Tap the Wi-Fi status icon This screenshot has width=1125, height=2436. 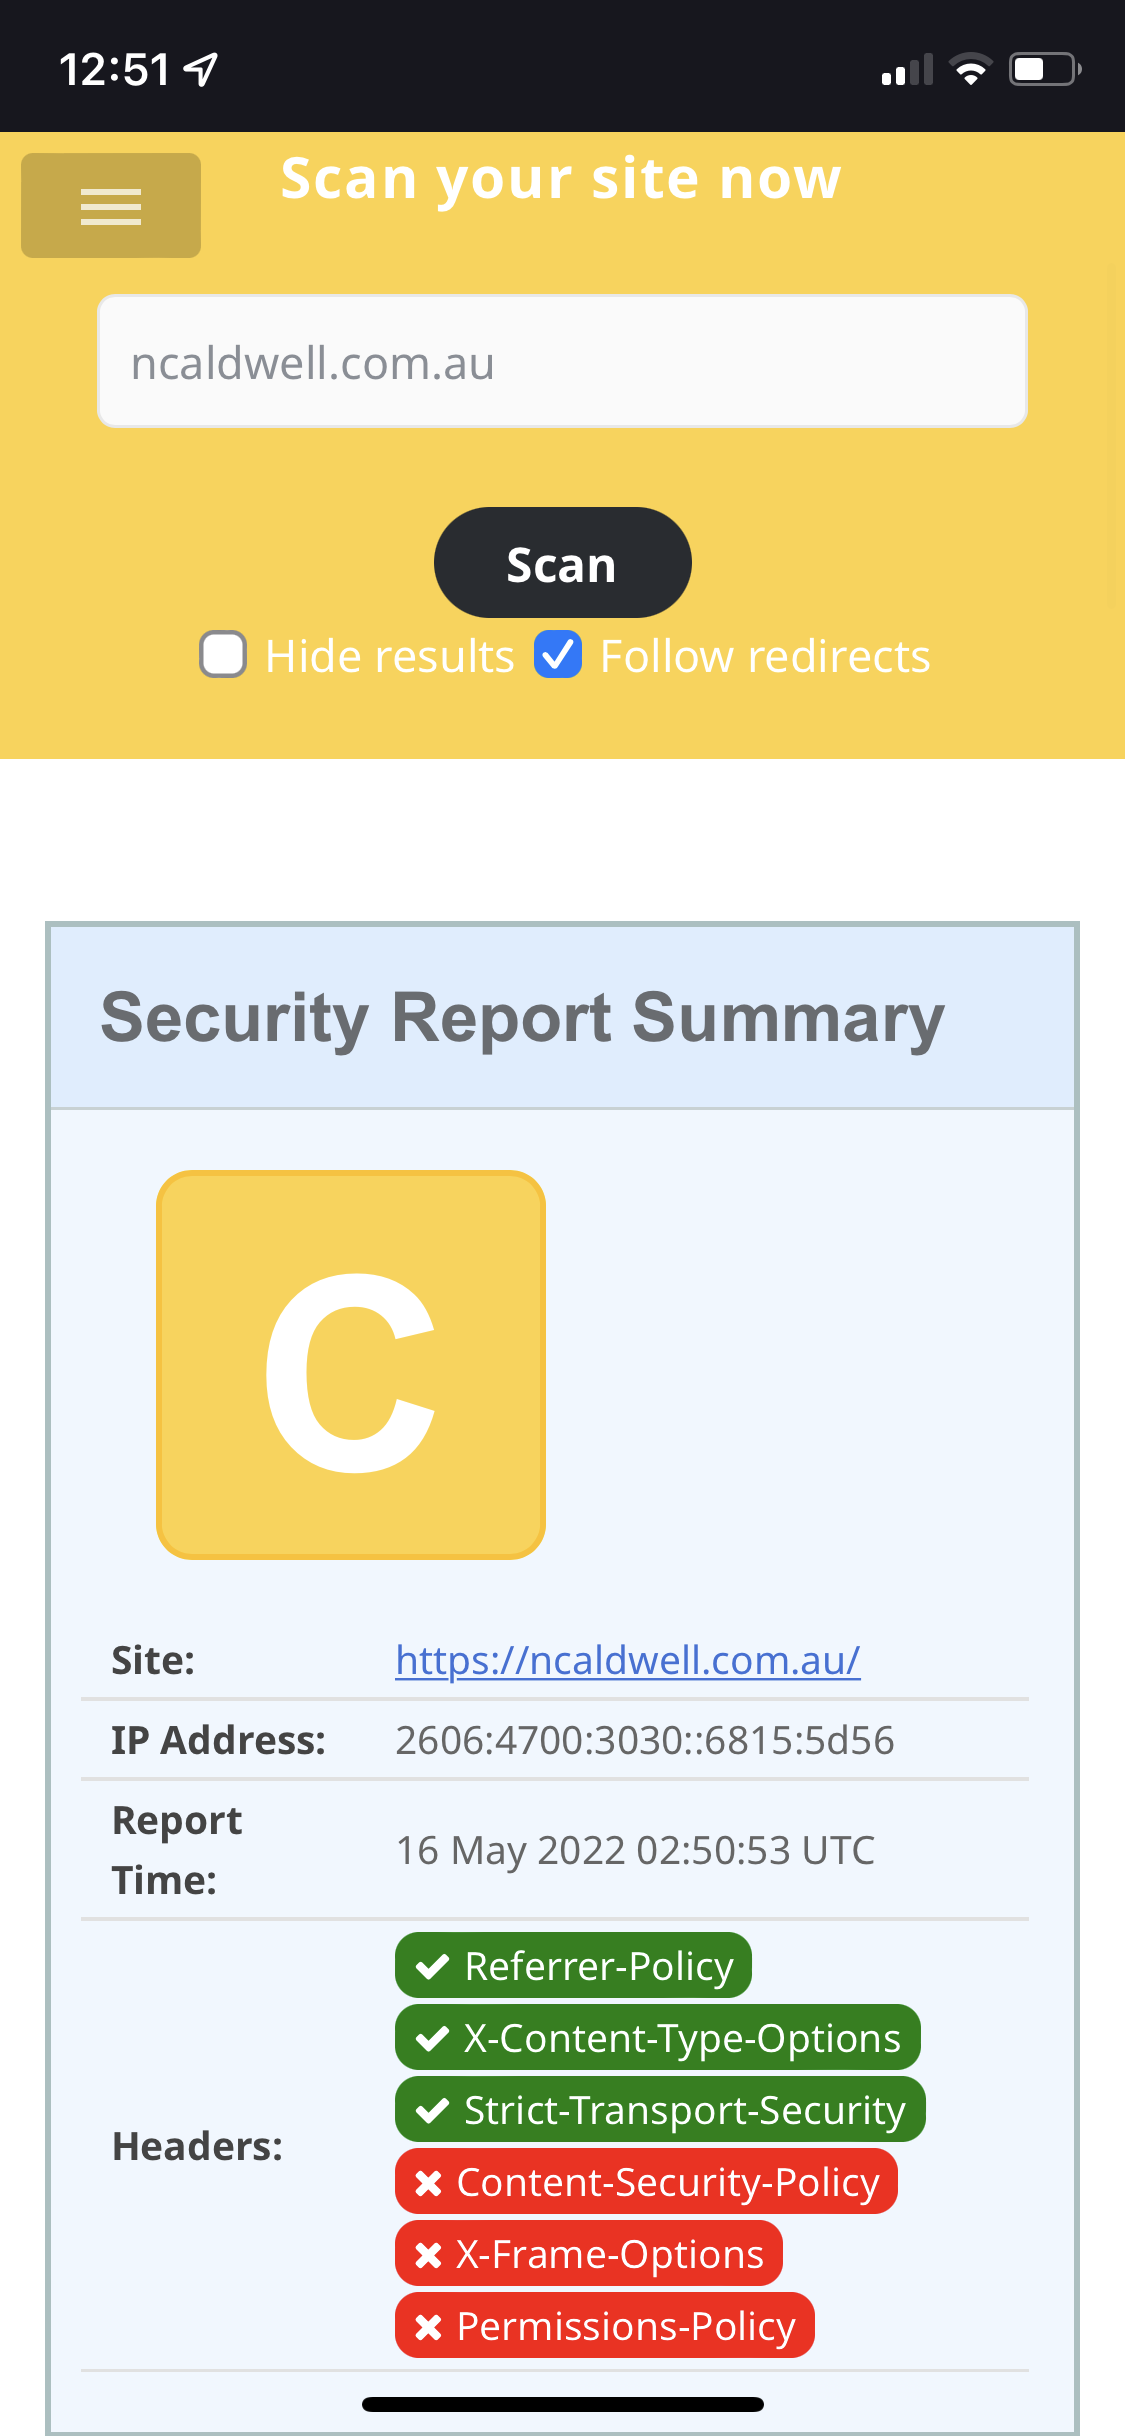point(970,70)
